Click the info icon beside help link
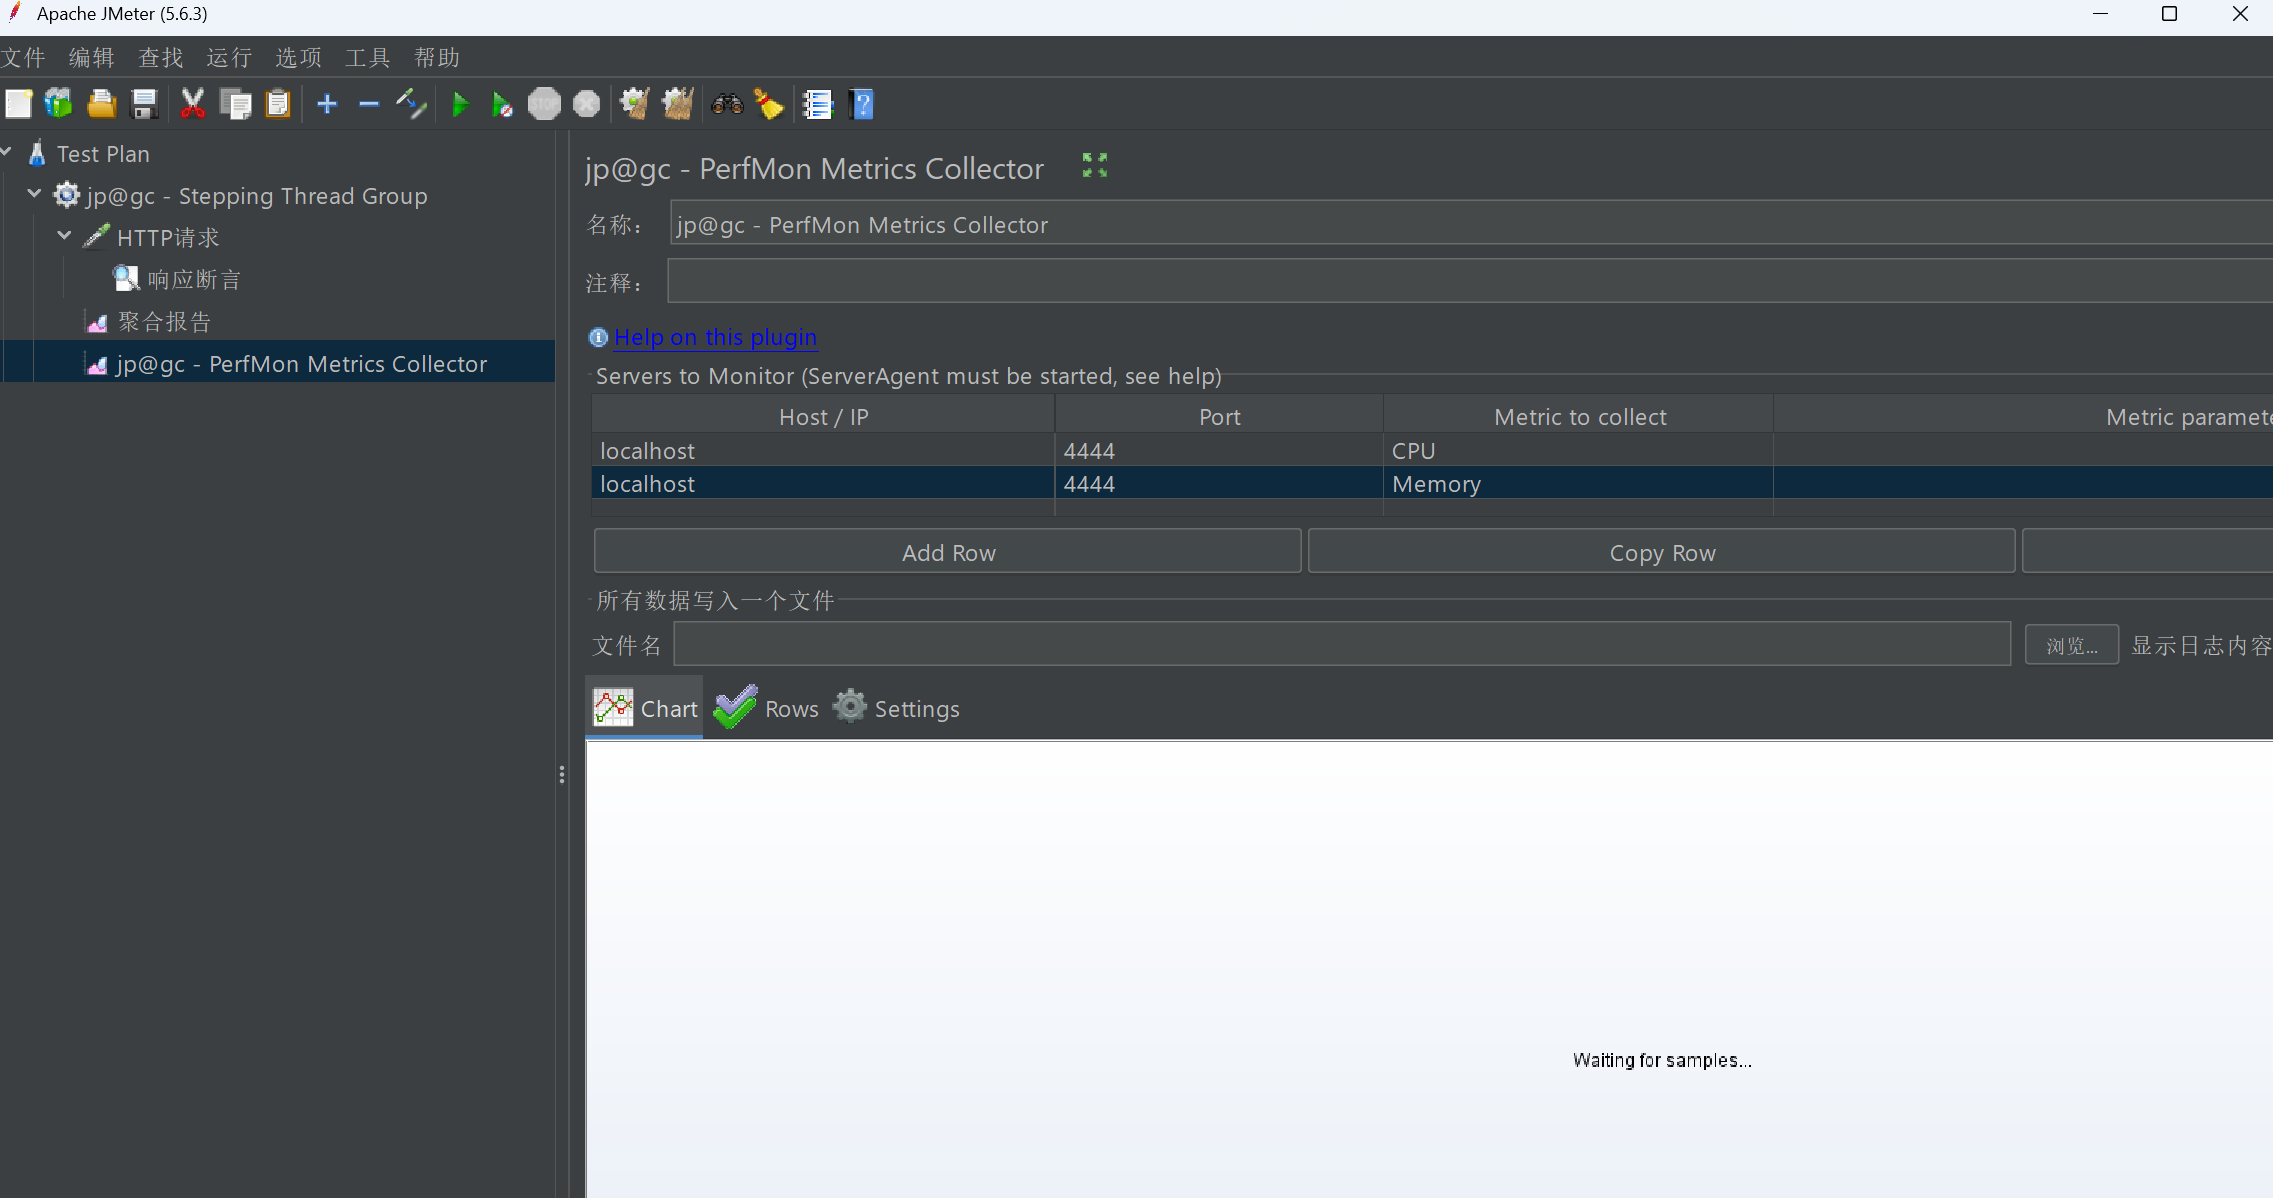The width and height of the screenshot is (2273, 1198). [x=598, y=338]
